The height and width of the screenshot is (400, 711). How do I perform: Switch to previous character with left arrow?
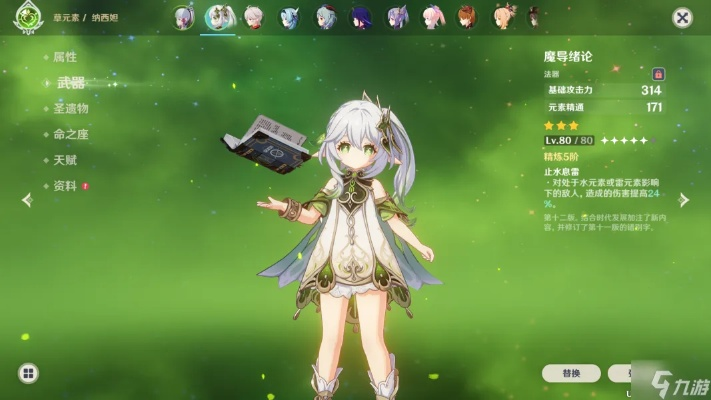[27, 200]
